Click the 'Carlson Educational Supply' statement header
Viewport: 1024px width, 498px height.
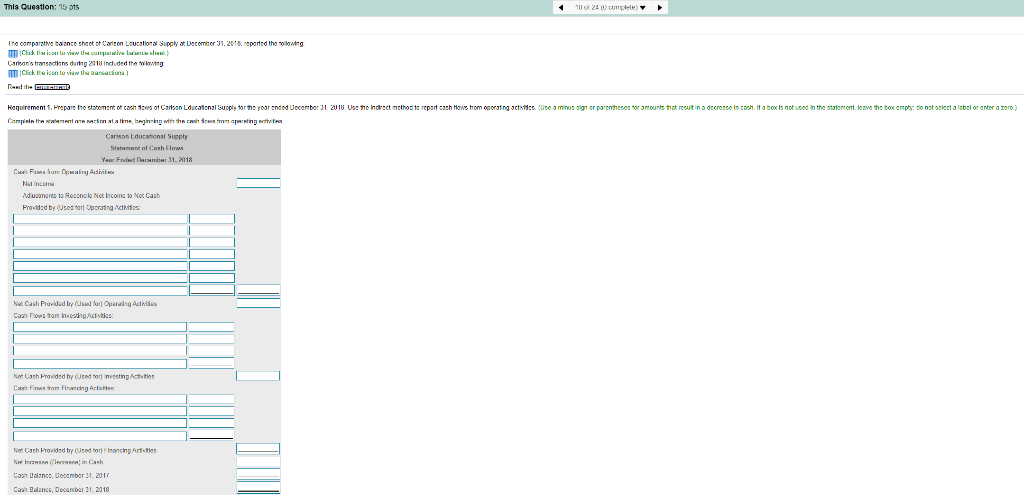145,137
